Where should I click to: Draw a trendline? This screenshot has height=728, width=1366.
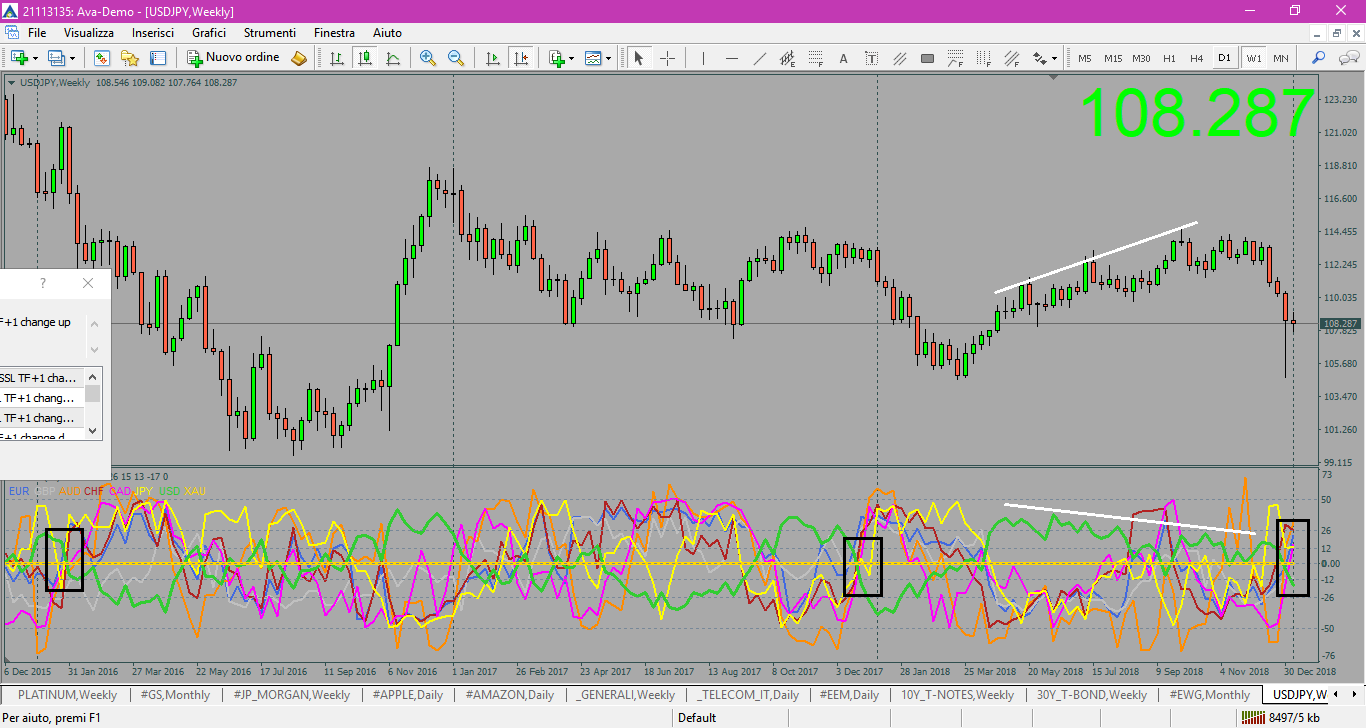(x=759, y=58)
